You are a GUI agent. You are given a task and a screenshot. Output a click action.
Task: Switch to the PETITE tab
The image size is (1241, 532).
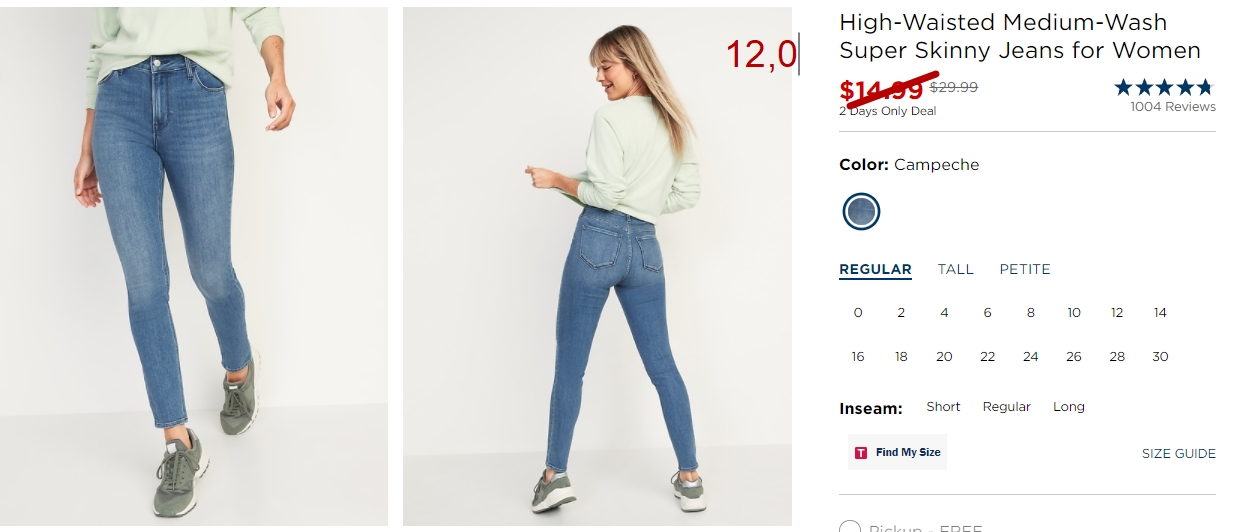[x=1025, y=269]
